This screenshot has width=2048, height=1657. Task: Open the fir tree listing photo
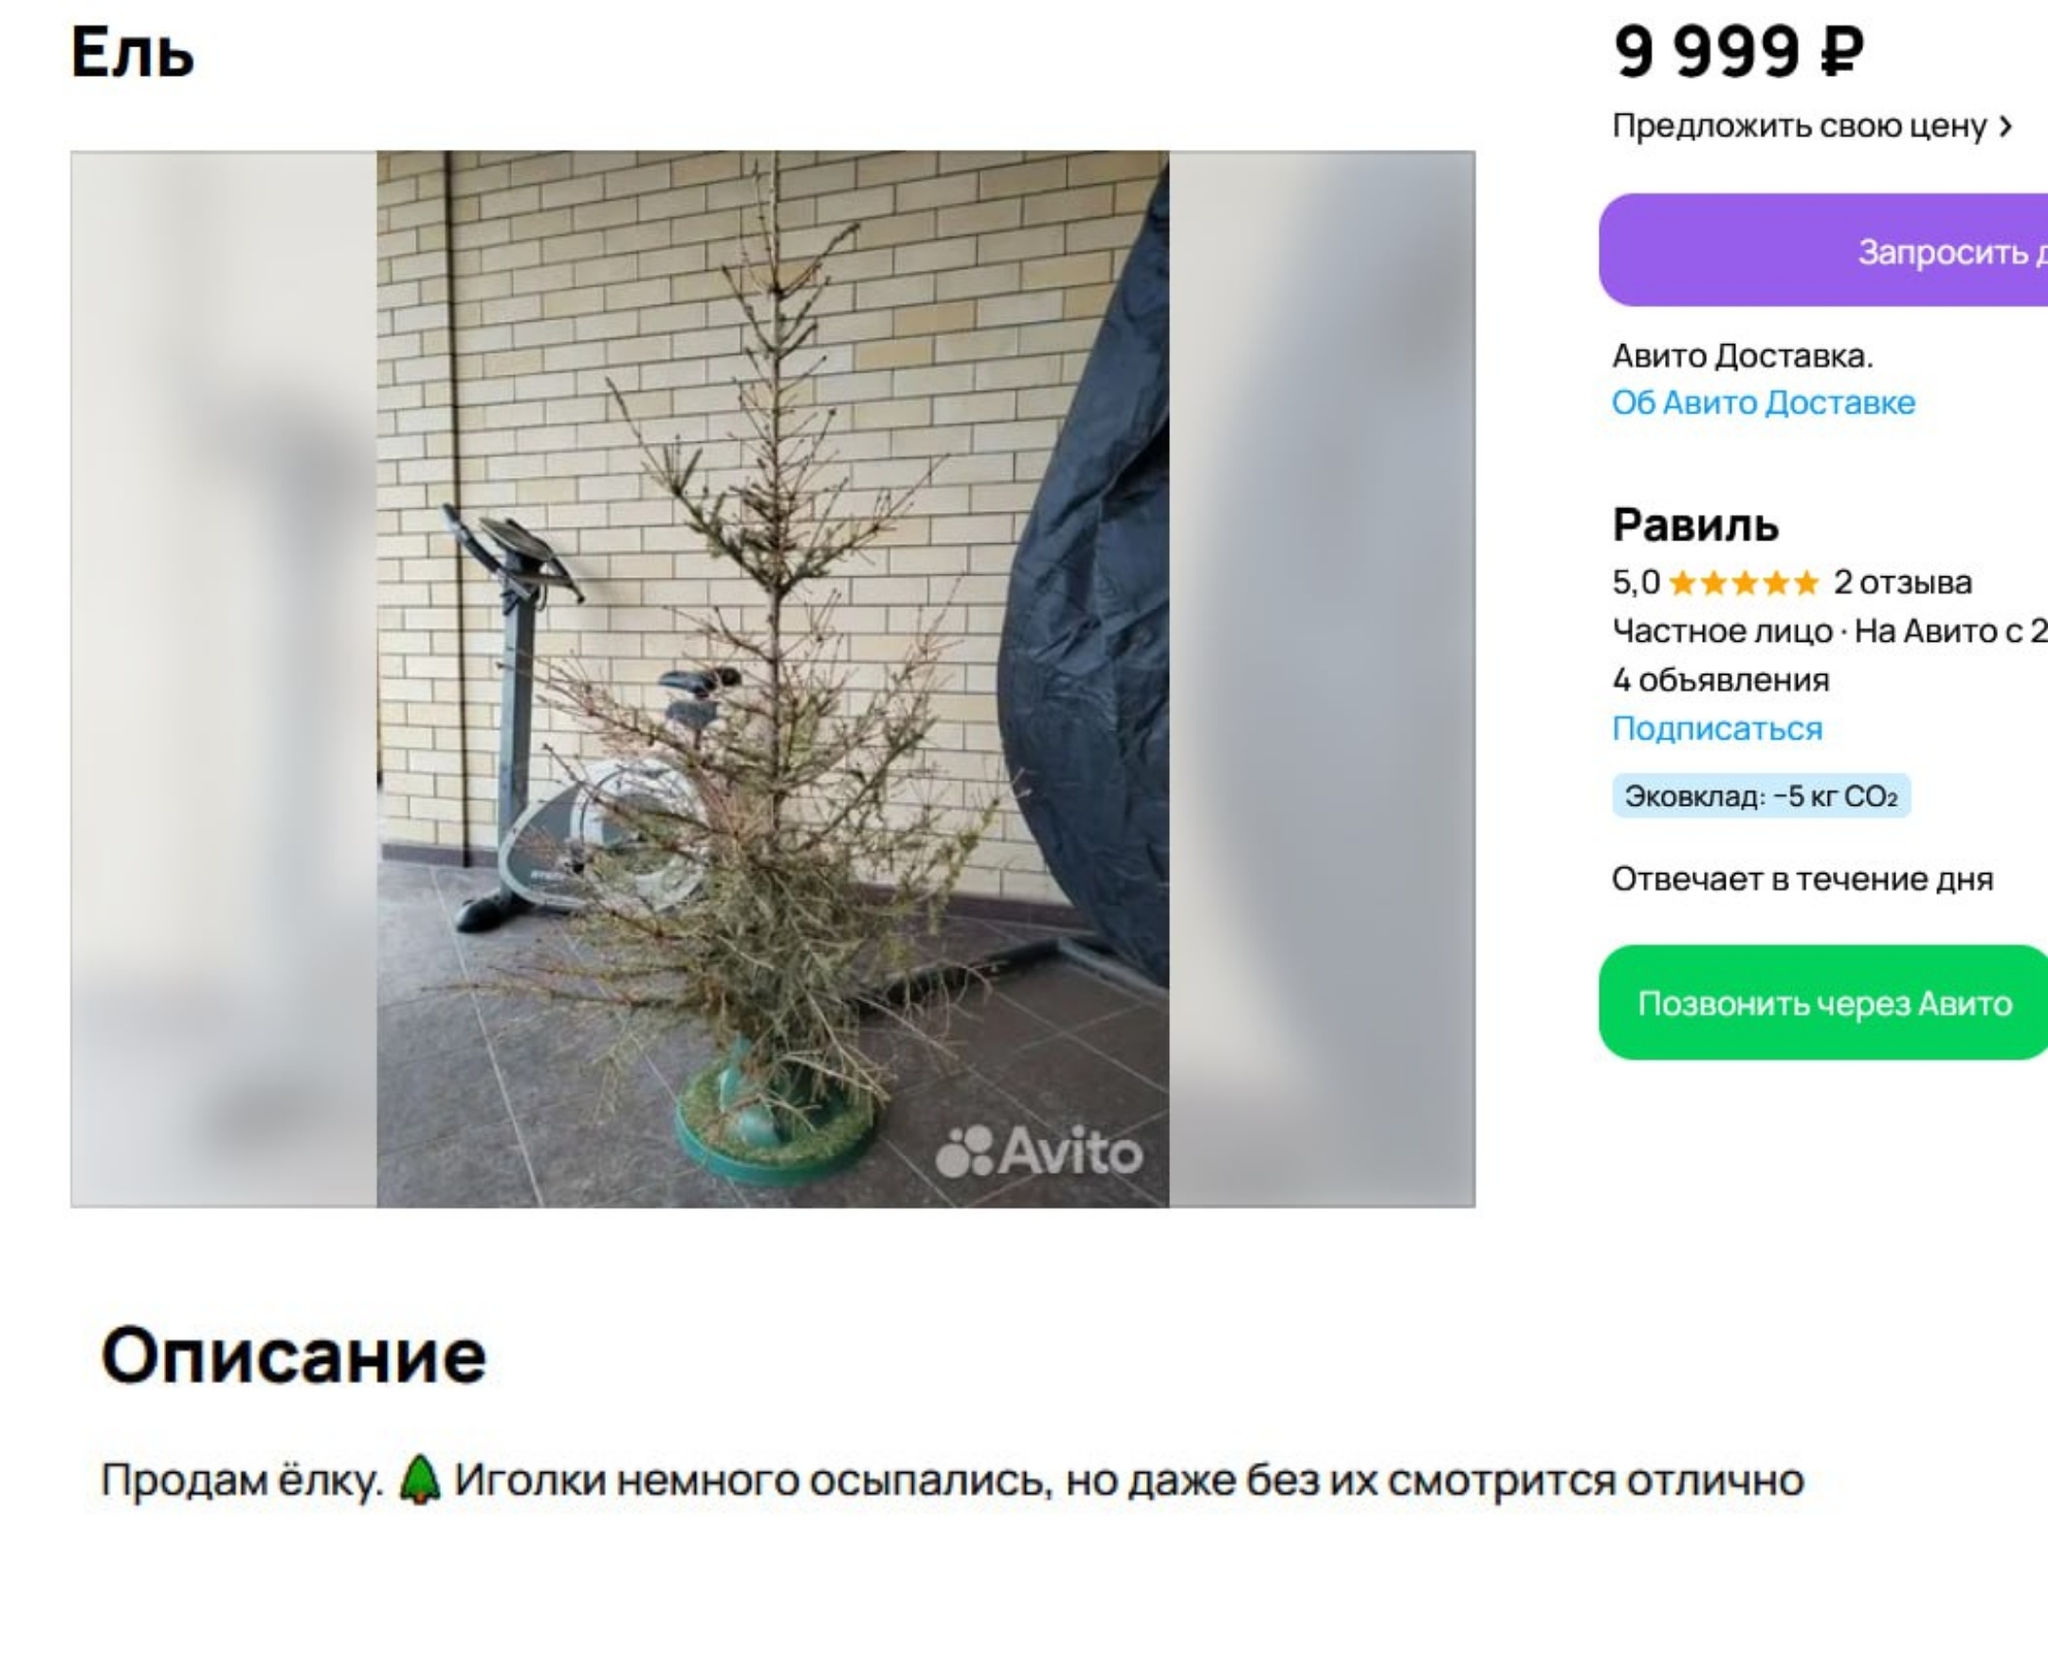click(x=772, y=679)
